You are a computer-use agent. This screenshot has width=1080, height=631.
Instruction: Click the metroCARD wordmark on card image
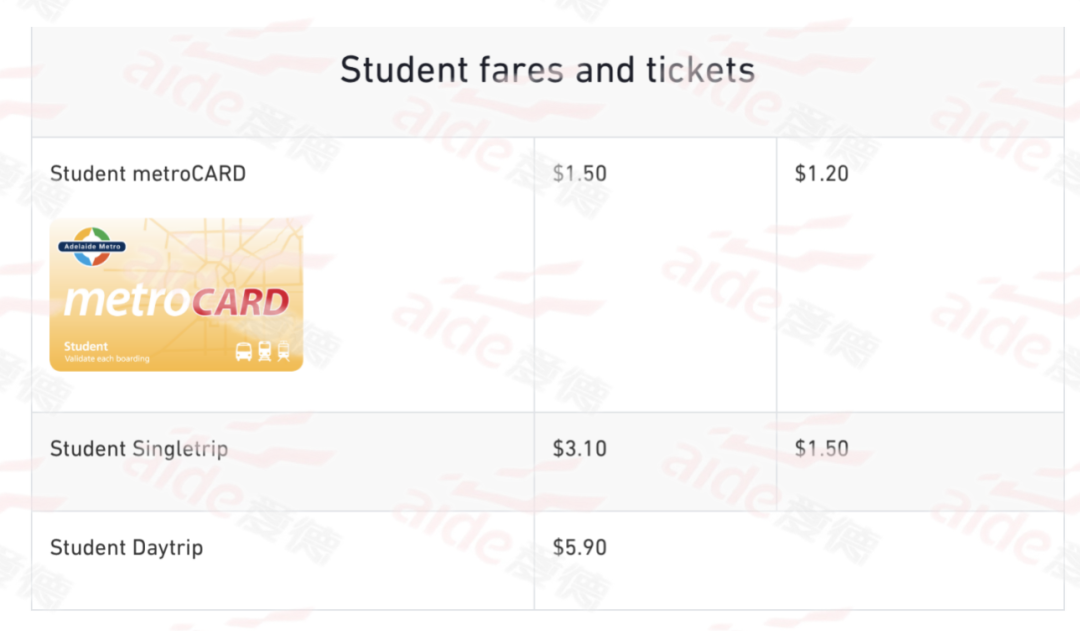pyautogui.click(x=177, y=302)
